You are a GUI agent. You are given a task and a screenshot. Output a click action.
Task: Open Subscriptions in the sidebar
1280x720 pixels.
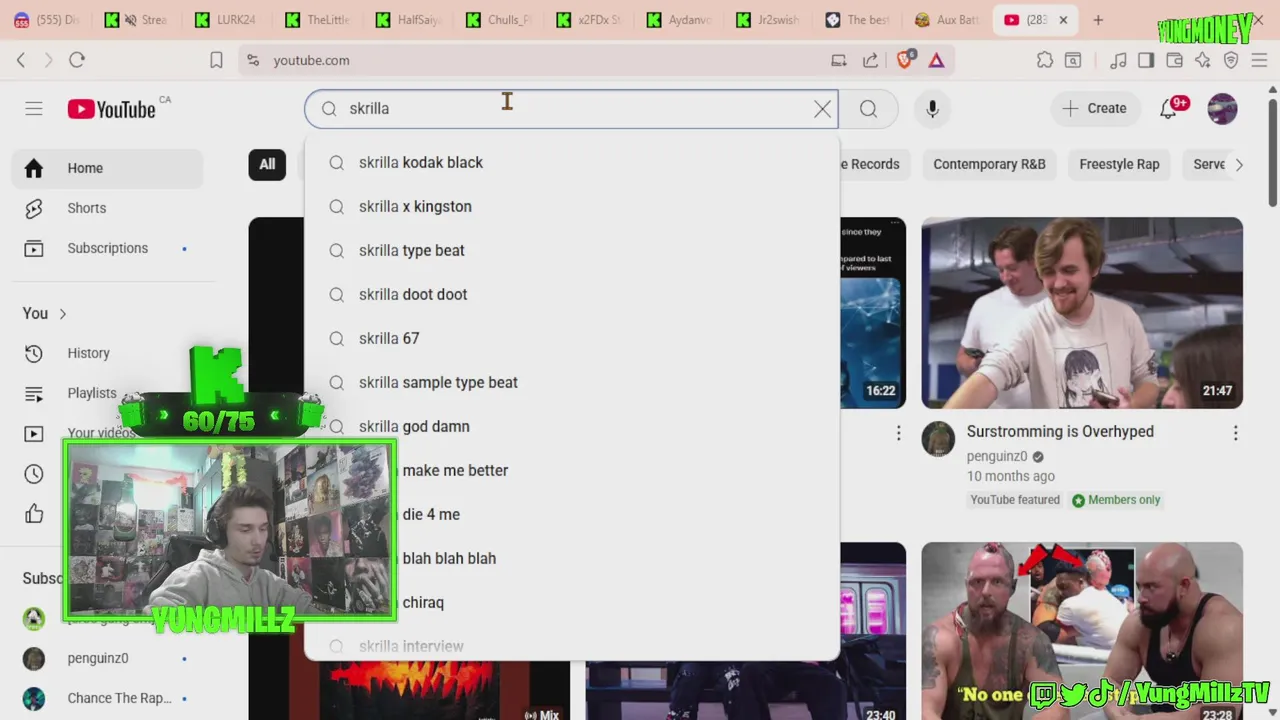tap(107, 248)
